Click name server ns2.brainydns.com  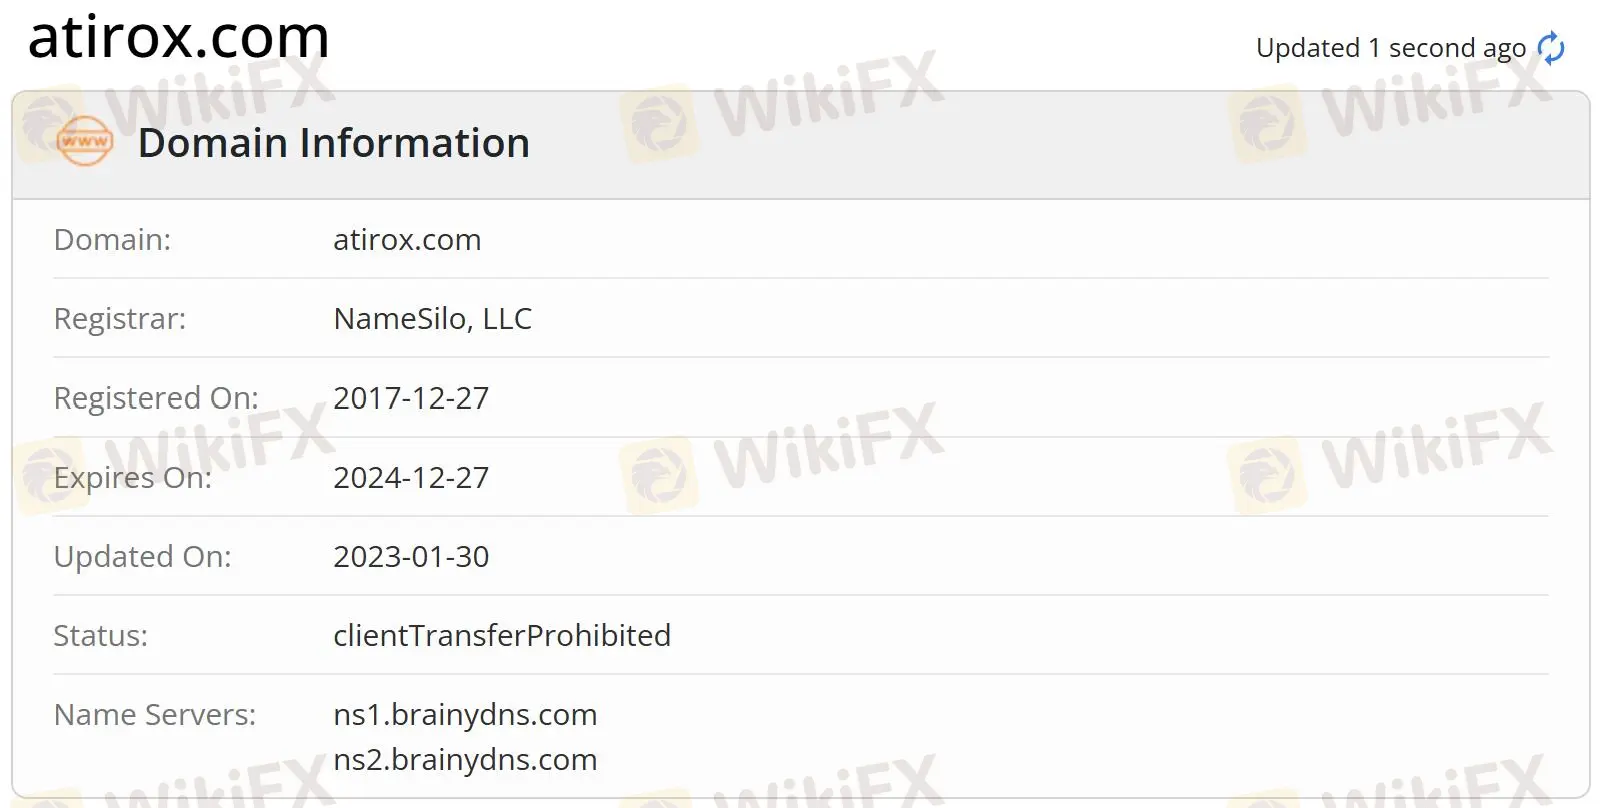pos(465,760)
